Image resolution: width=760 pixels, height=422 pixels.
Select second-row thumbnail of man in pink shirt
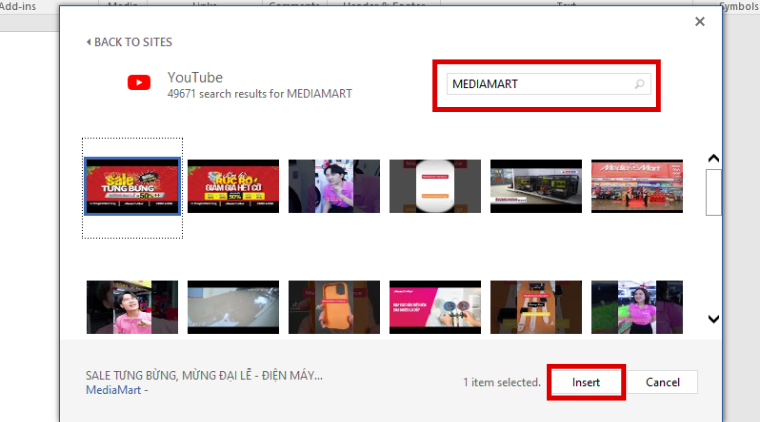(132, 307)
